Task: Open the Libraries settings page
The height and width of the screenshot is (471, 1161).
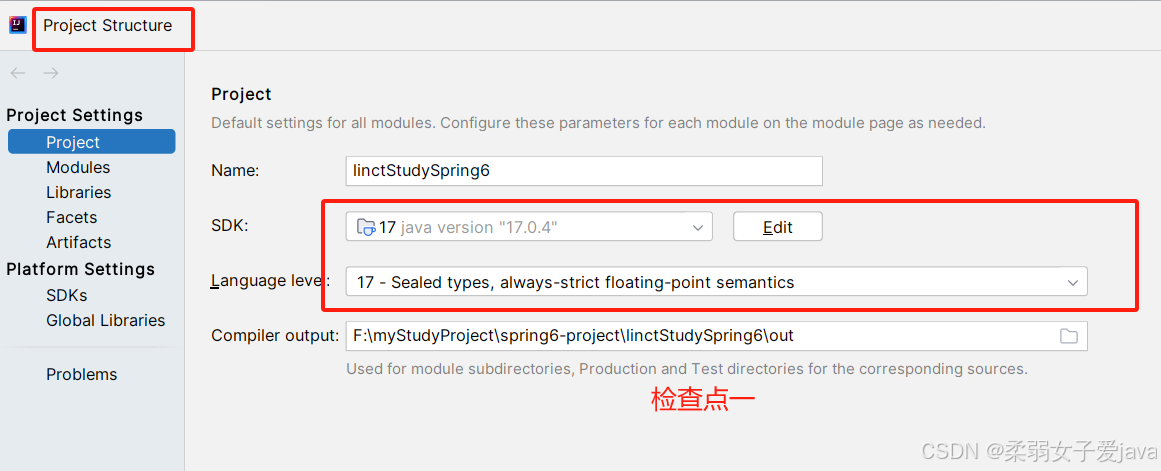Action: 78,193
